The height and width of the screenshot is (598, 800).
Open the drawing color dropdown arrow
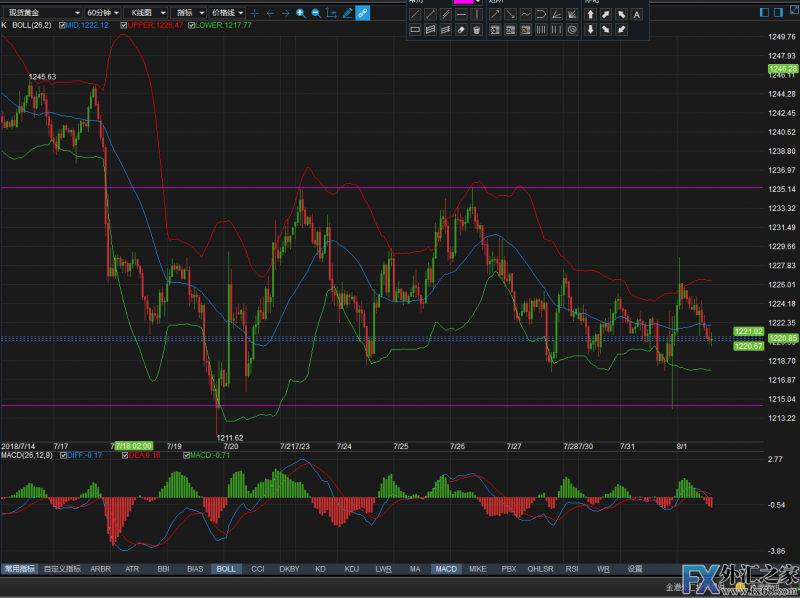pos(478,2)
